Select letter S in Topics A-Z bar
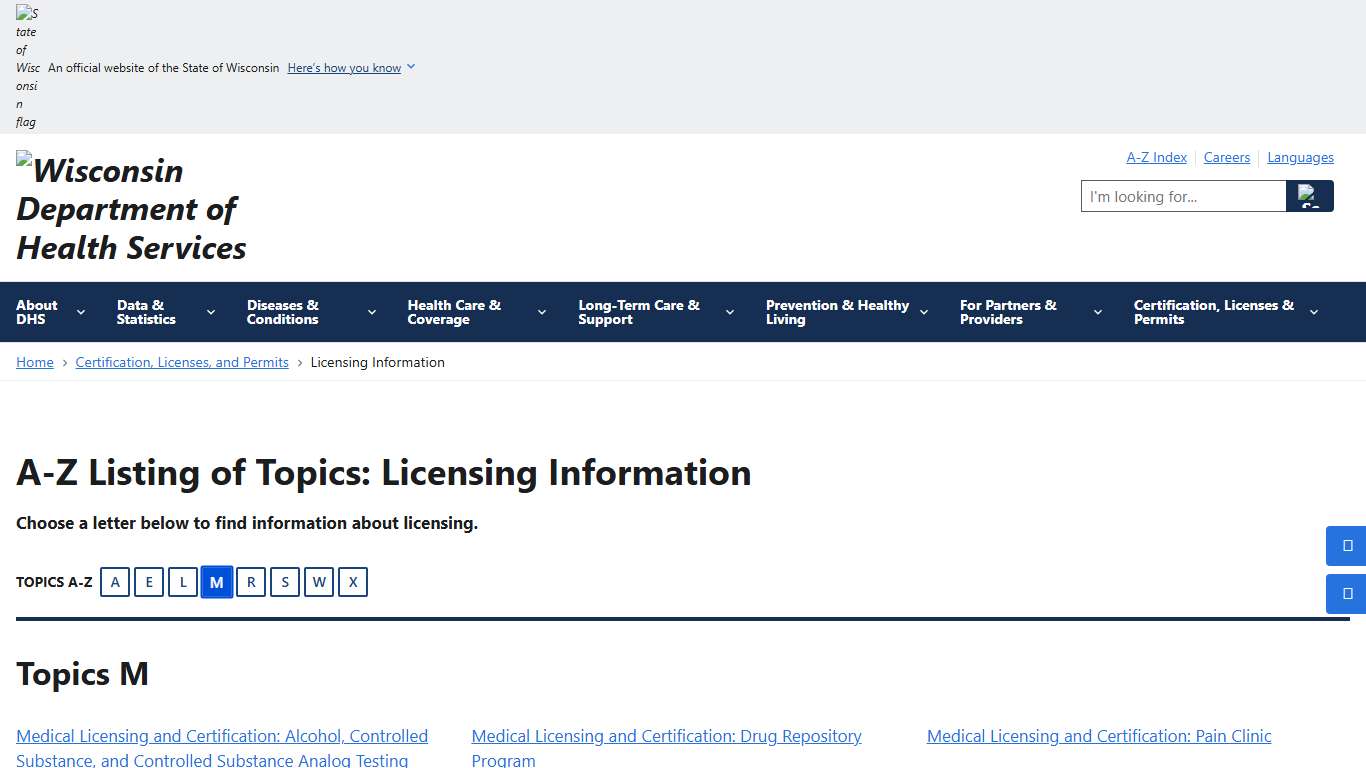1366x768 pixels. pos(285,582)
